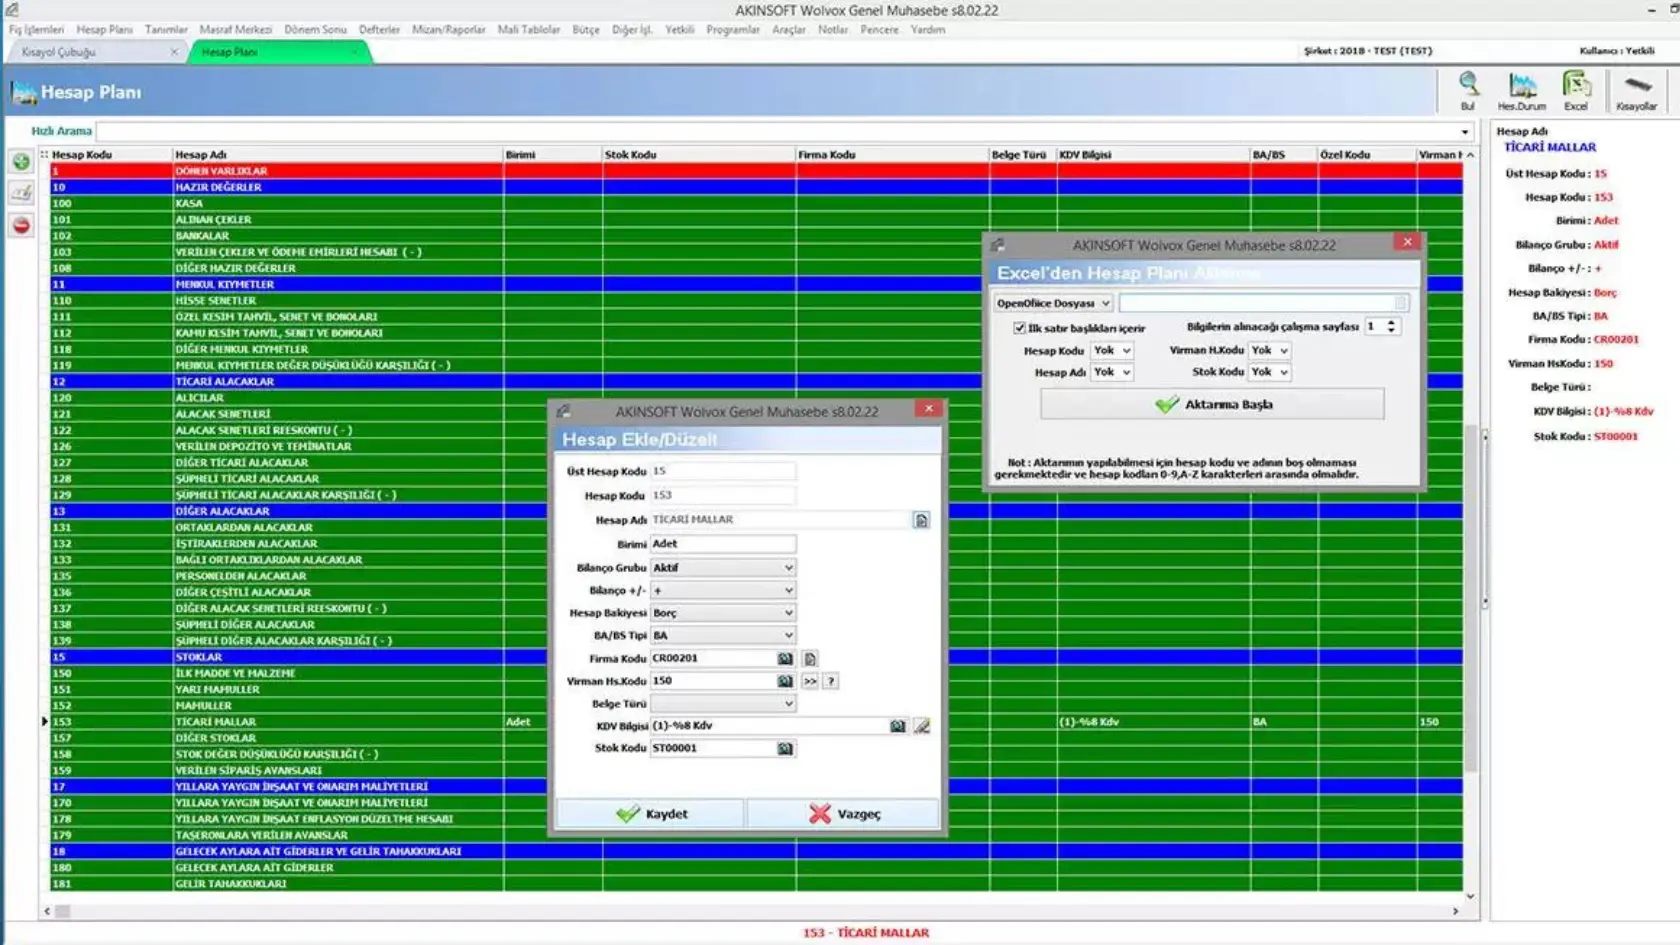Screen dimensions: 1680x945
Task: Click the Aktarıma Başla button
Action: 1212,404
